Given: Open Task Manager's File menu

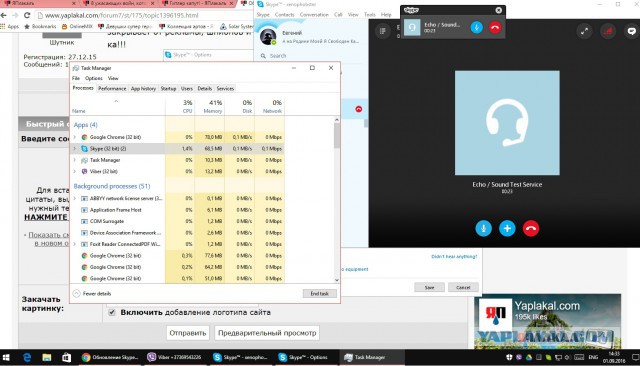Looking at the screenshot, I should pos(76,78).
